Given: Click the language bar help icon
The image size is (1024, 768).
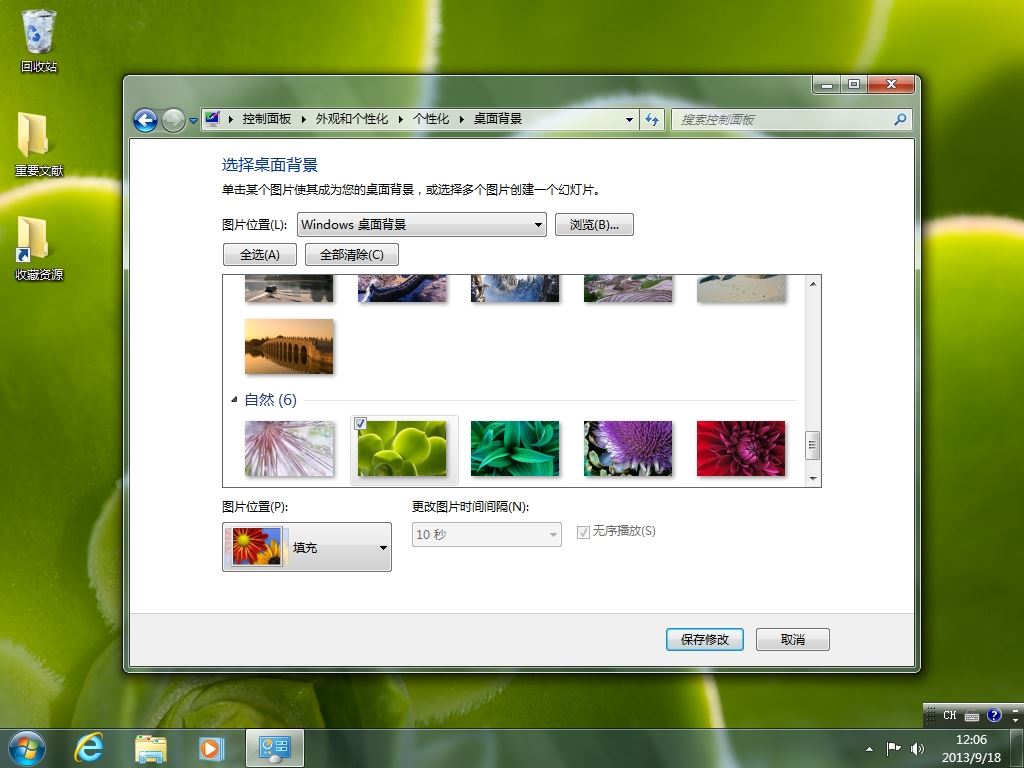Looking at the screenshot, I should [993, 716].
